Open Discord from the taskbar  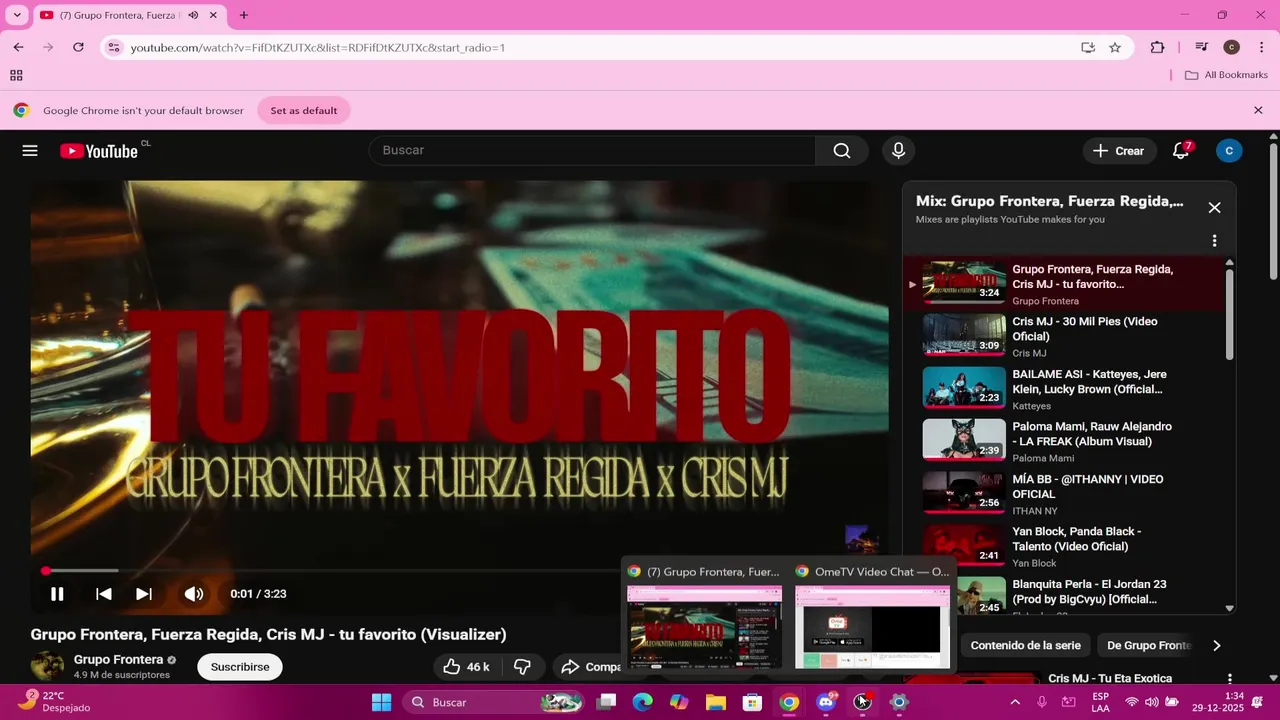point(826,702)
